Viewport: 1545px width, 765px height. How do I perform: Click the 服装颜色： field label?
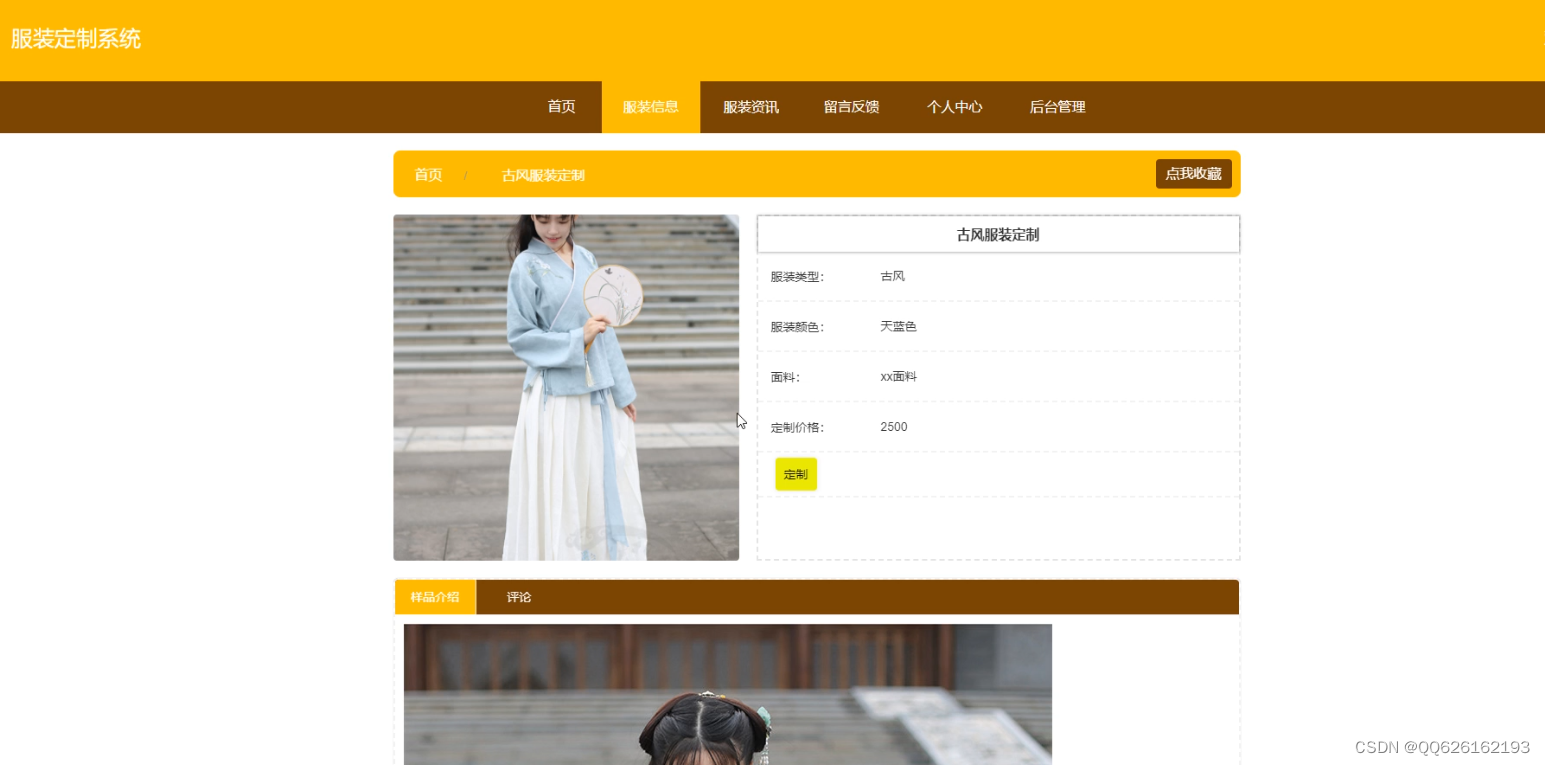tap(797, 327)
